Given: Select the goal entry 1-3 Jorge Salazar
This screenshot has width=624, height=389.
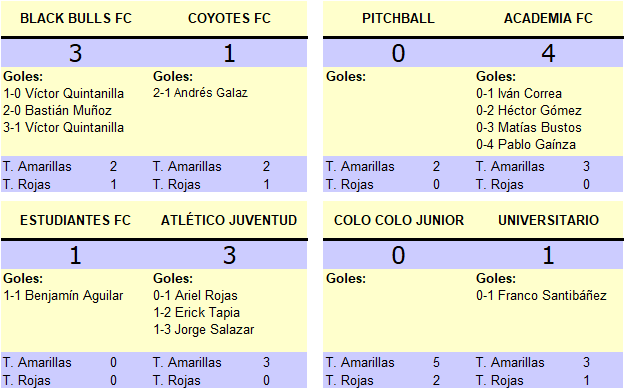Looking at the screenshot, I should (x=203, y=330).
